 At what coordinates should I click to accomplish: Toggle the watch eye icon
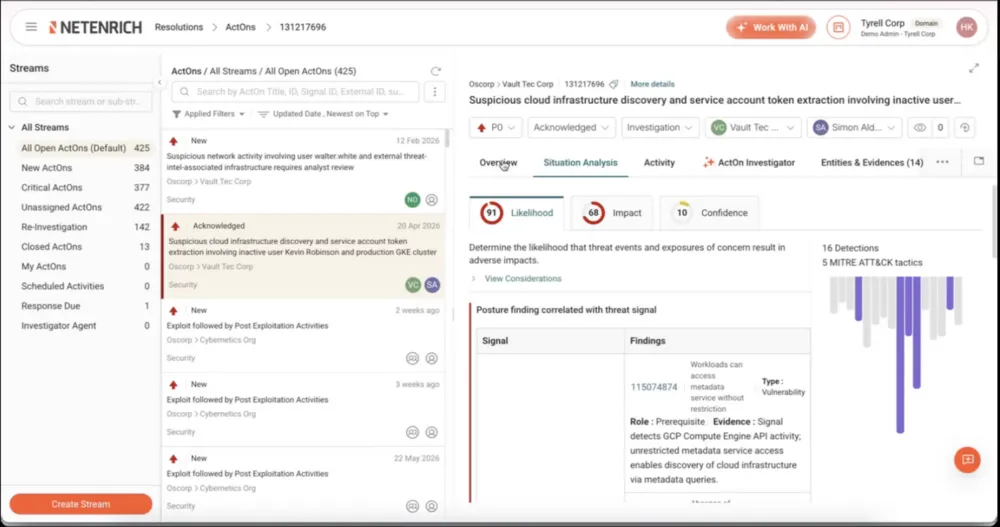point(920,128)
